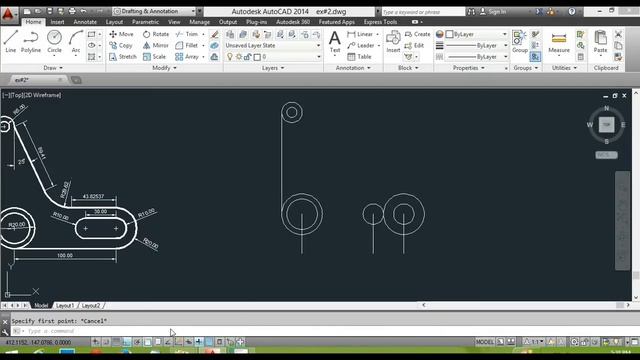Open the Measure utility
The image size is (640, 360).
coord(559,42)
